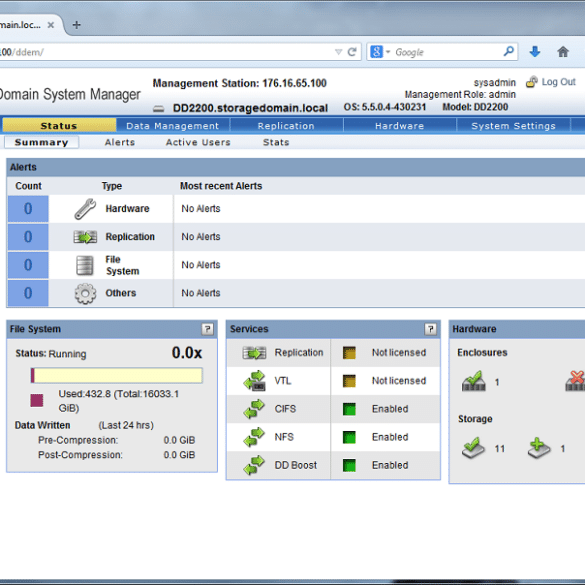Select the Stats sub-tab
The image size is (585, 585).
pyautogui.click(x=276, y=142)
